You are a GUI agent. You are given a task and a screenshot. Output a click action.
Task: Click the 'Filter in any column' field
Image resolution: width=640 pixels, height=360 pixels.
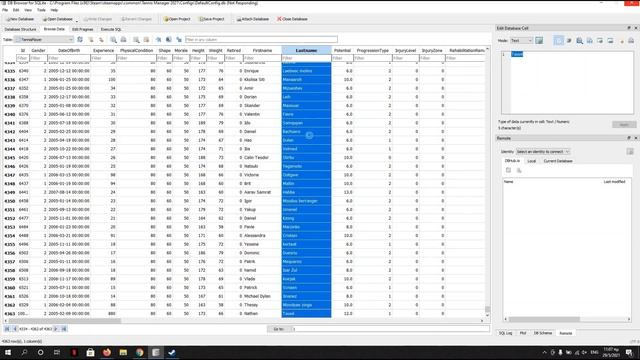tap(261, 40)
